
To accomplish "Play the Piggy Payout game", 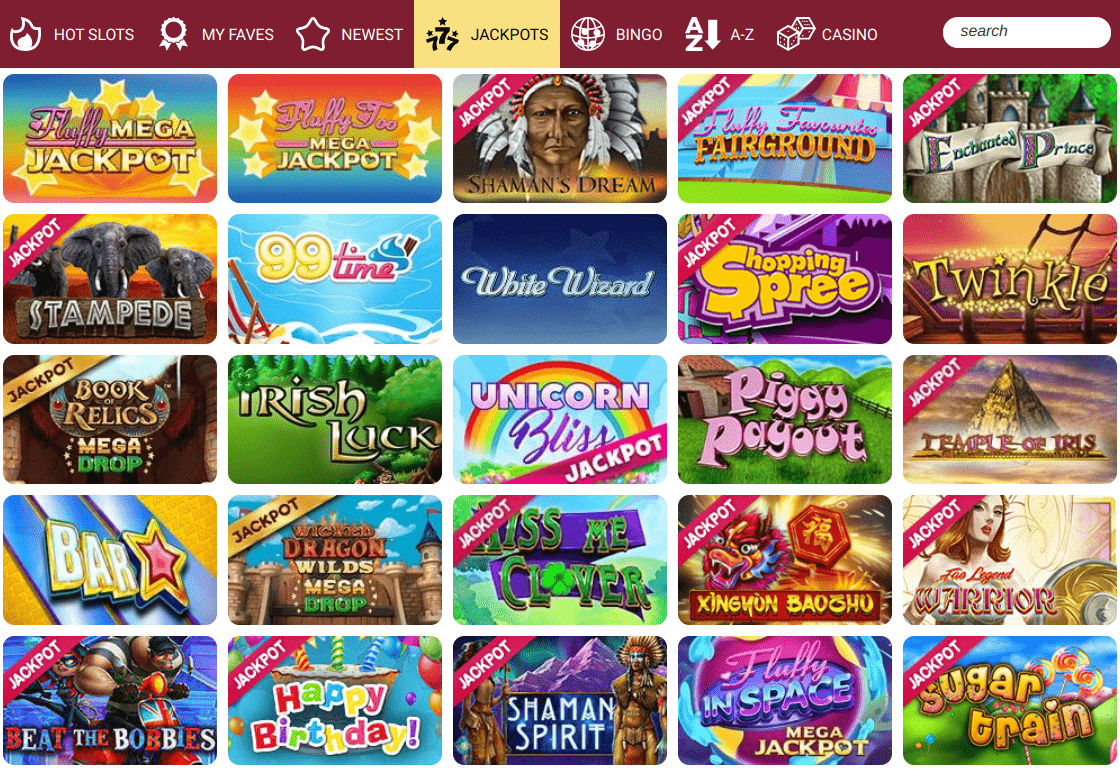I will [x=785, y=419].
